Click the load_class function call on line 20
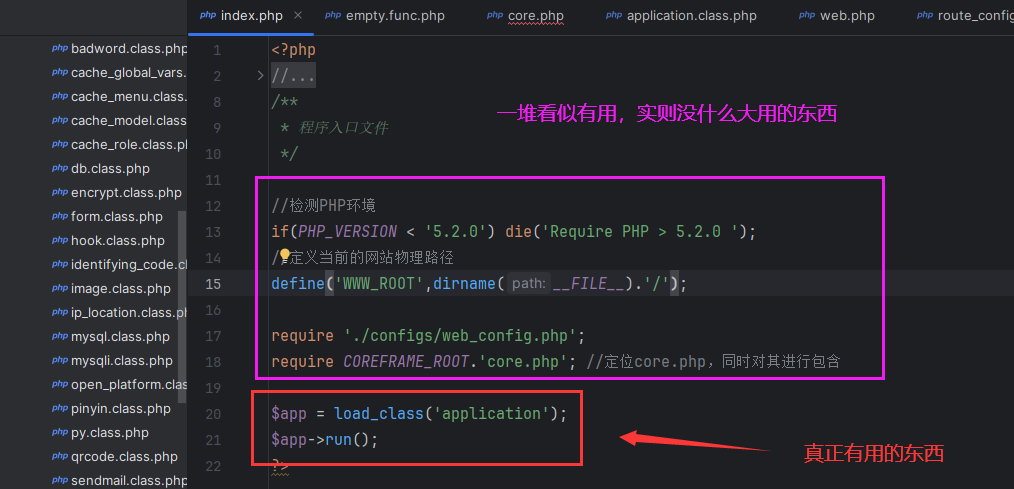 coord(375,413)
